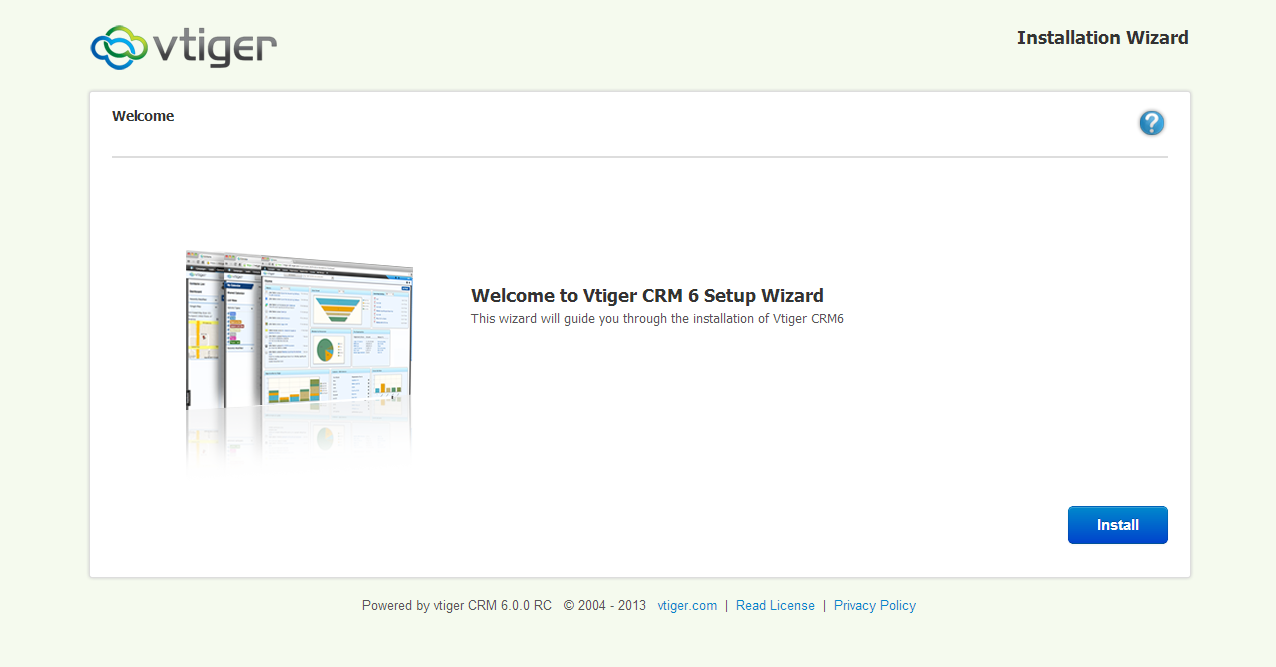Image resolution: width=1276 pixels, height=667 pixels.
Task: Click the CRM dashboard screenshot thumbnail
Action: [299, 330]
